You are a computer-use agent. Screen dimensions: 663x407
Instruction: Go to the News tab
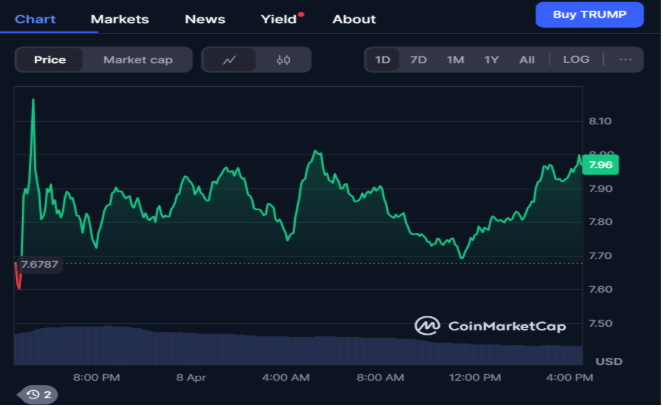click(205, 19)
